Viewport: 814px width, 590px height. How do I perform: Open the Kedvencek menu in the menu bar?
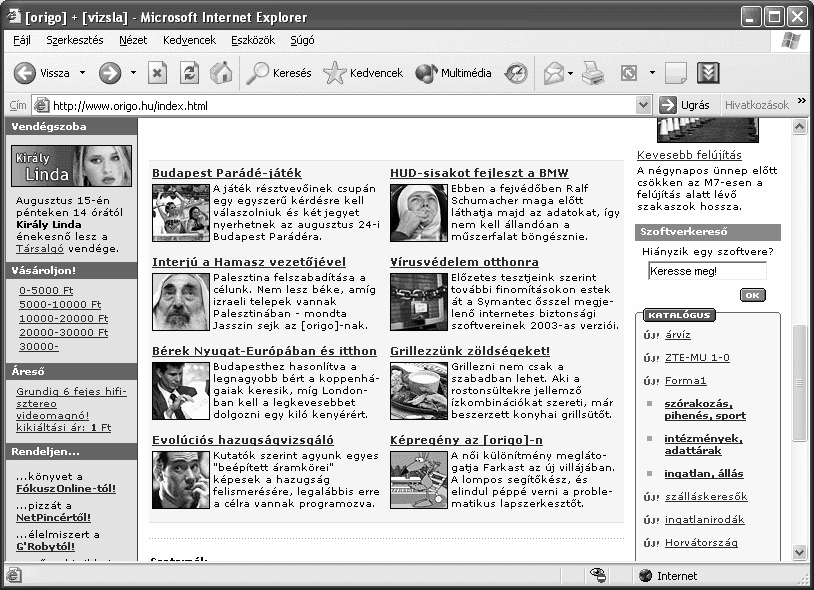(x=189, y=40)
